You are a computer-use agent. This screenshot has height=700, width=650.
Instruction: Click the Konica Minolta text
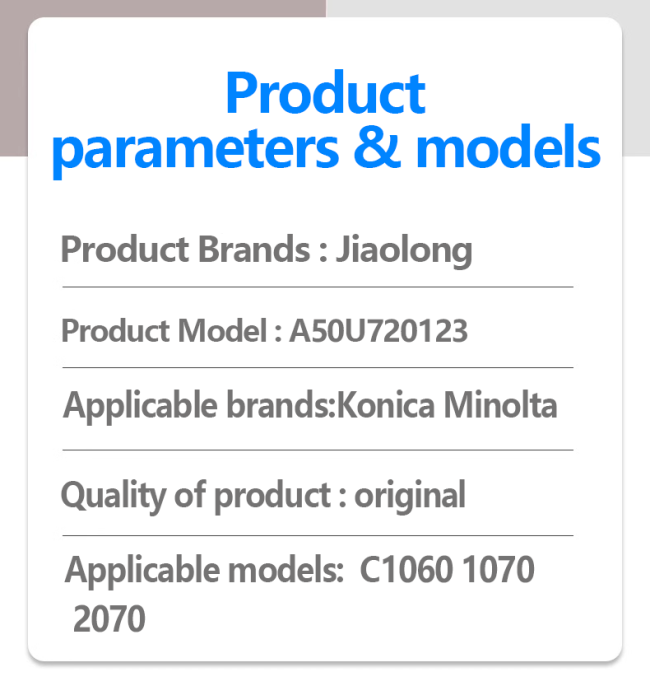pyautogui.click(x=446, y=405)
